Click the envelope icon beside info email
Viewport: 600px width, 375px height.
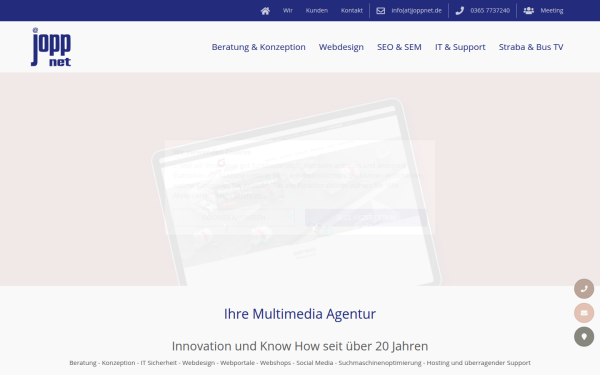[380, 11]
